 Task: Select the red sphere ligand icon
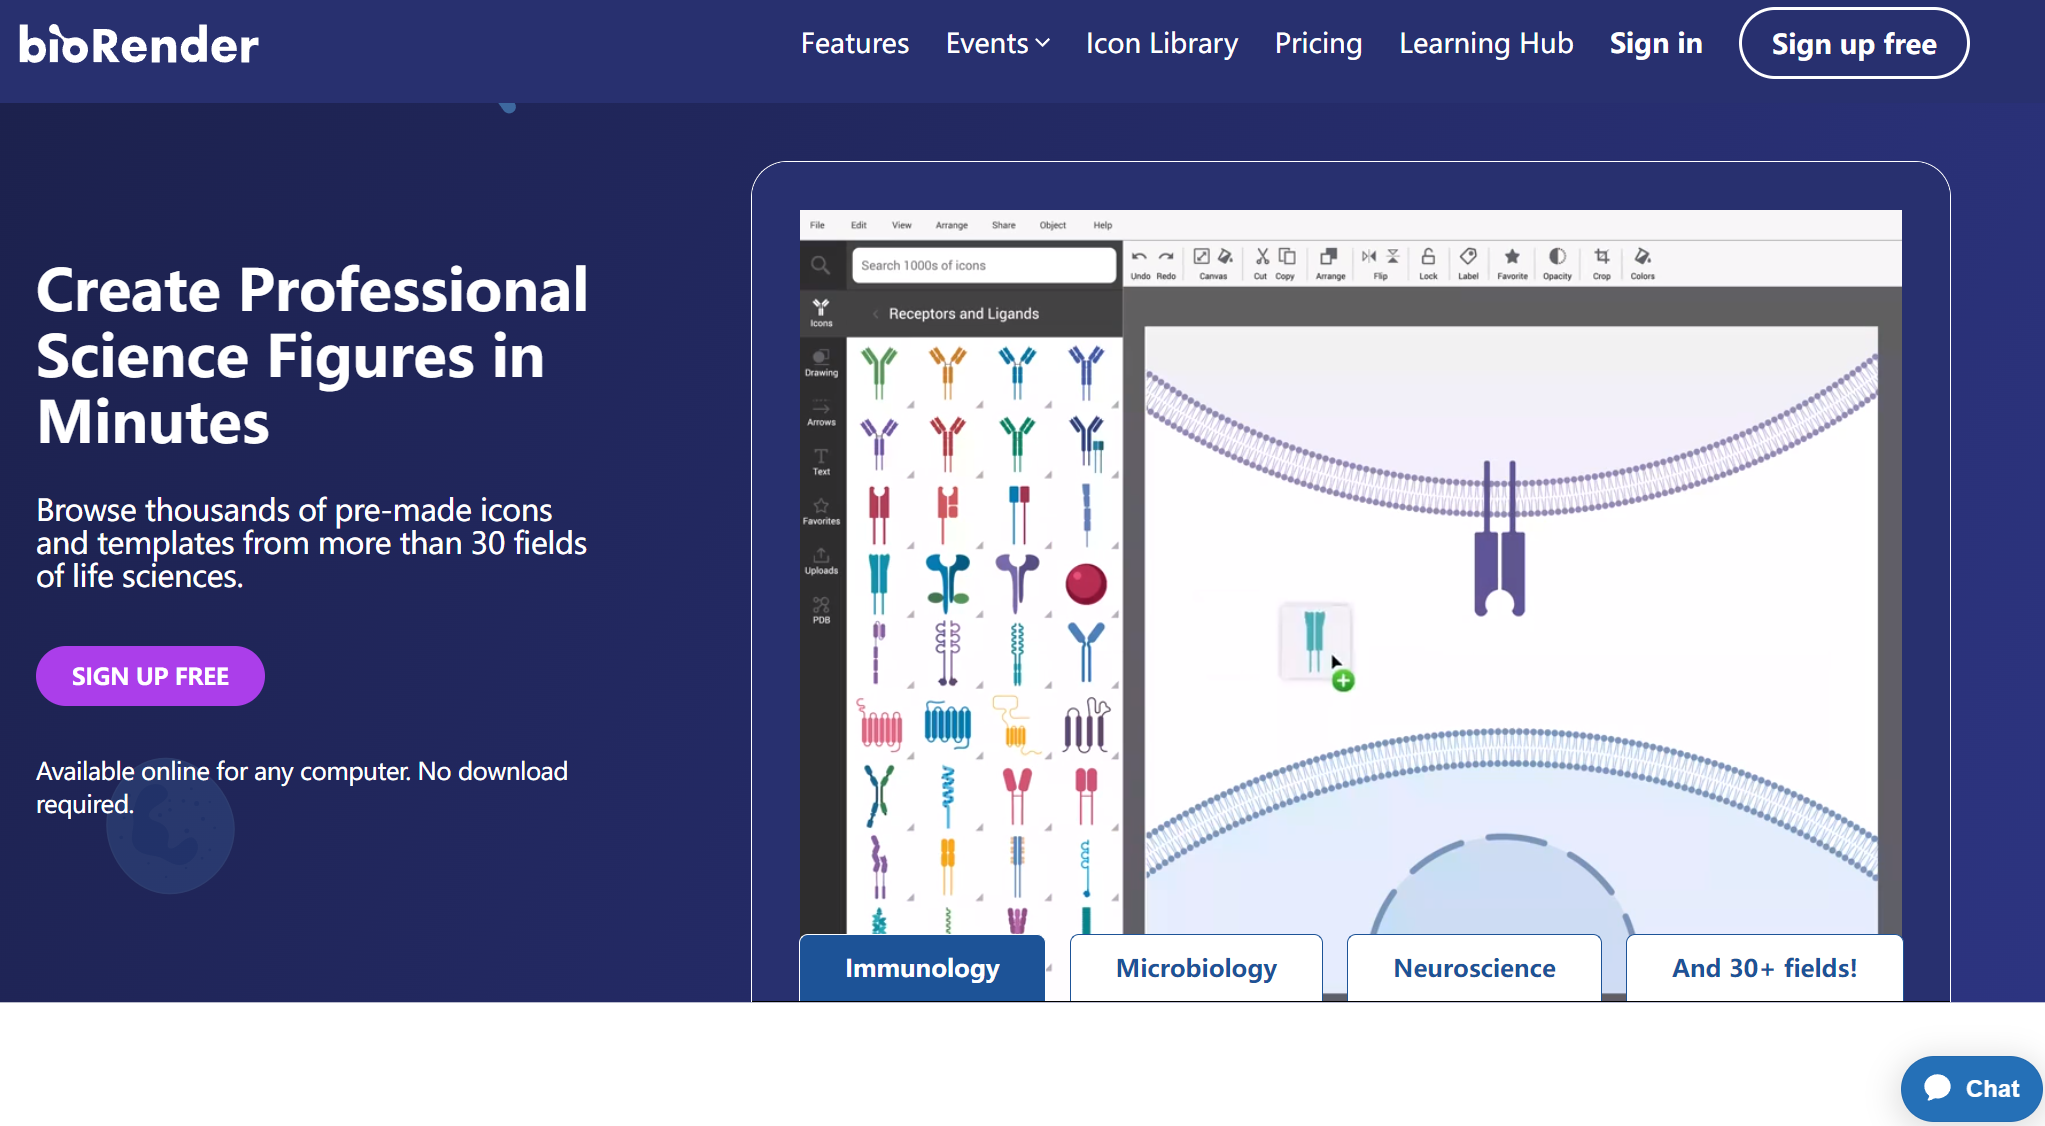pos(1085,584)
